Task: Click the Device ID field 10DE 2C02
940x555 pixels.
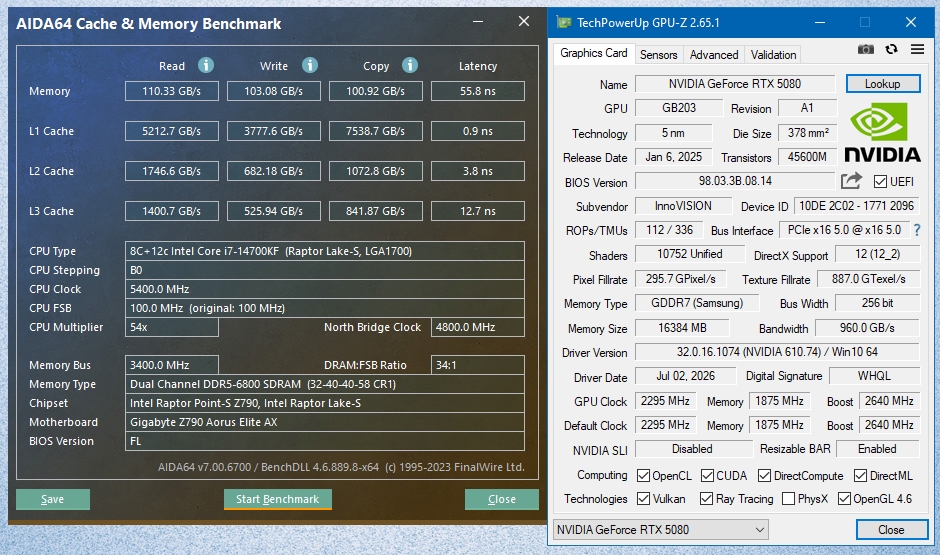Action: [857, 206]
